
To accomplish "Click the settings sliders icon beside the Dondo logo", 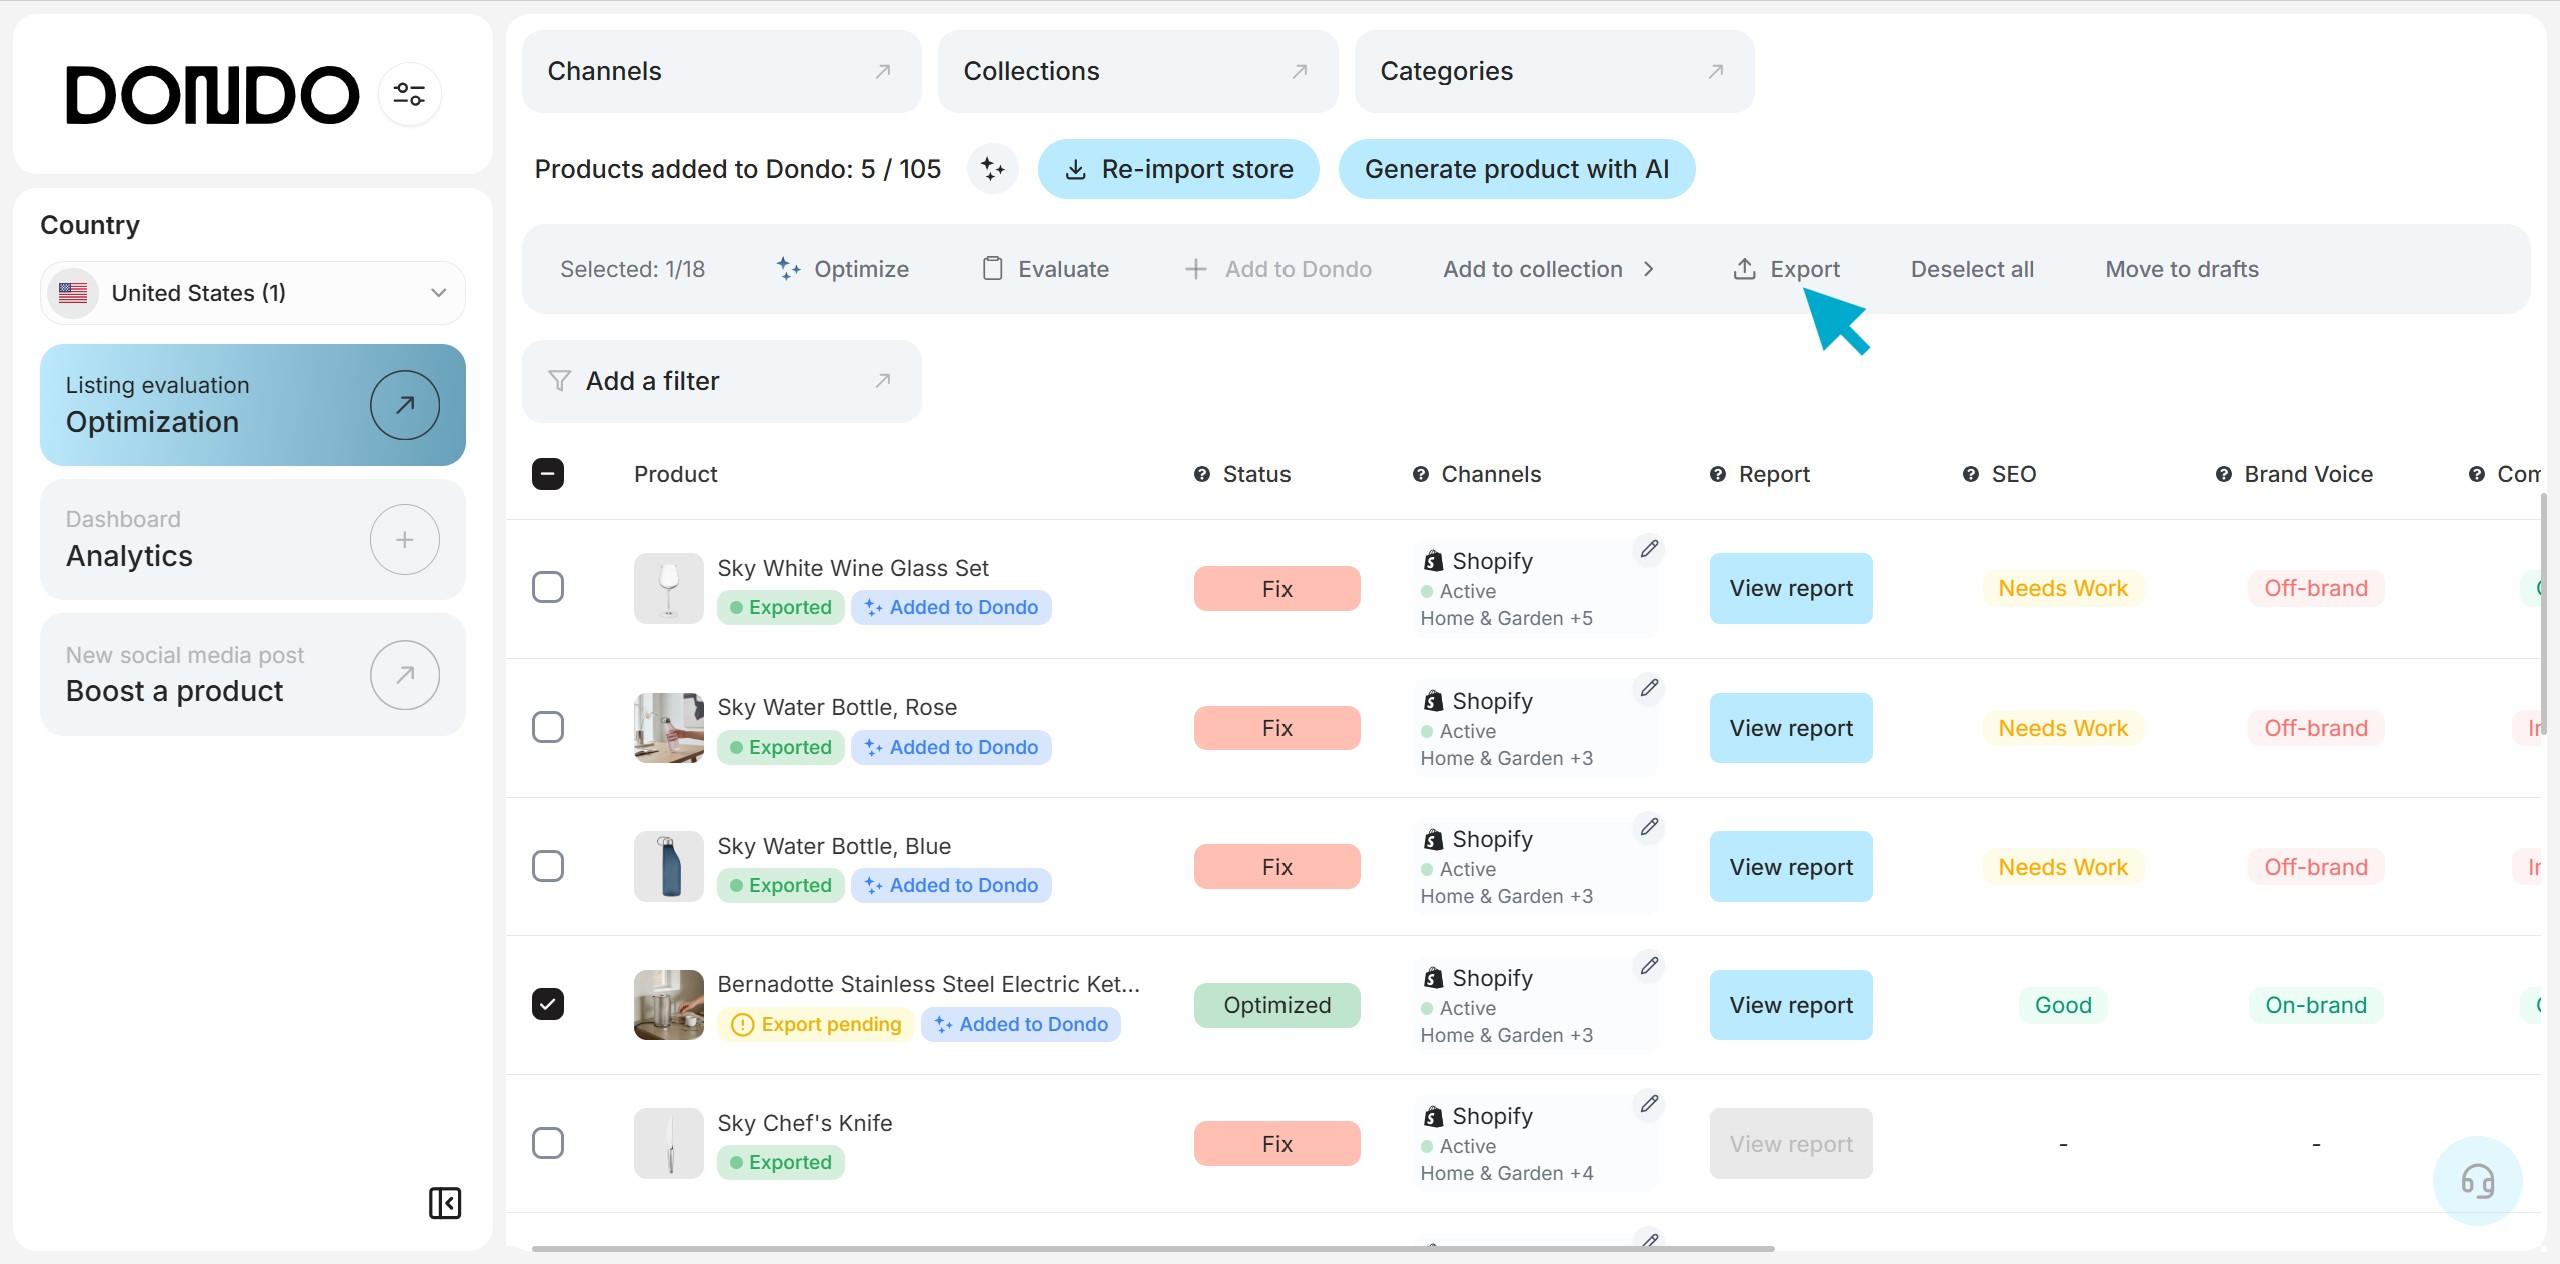I will tap(409, 95).
